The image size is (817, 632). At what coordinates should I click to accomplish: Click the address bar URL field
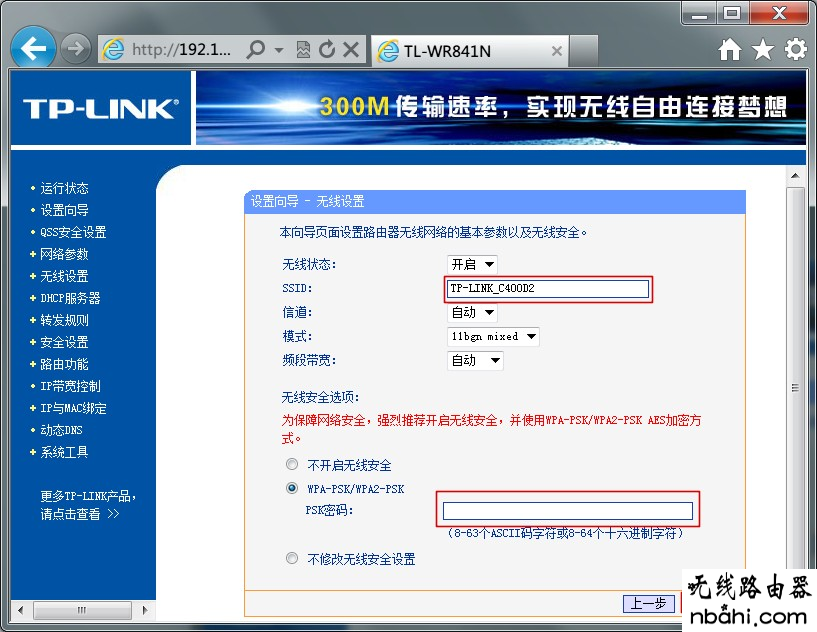coord(180,50)
